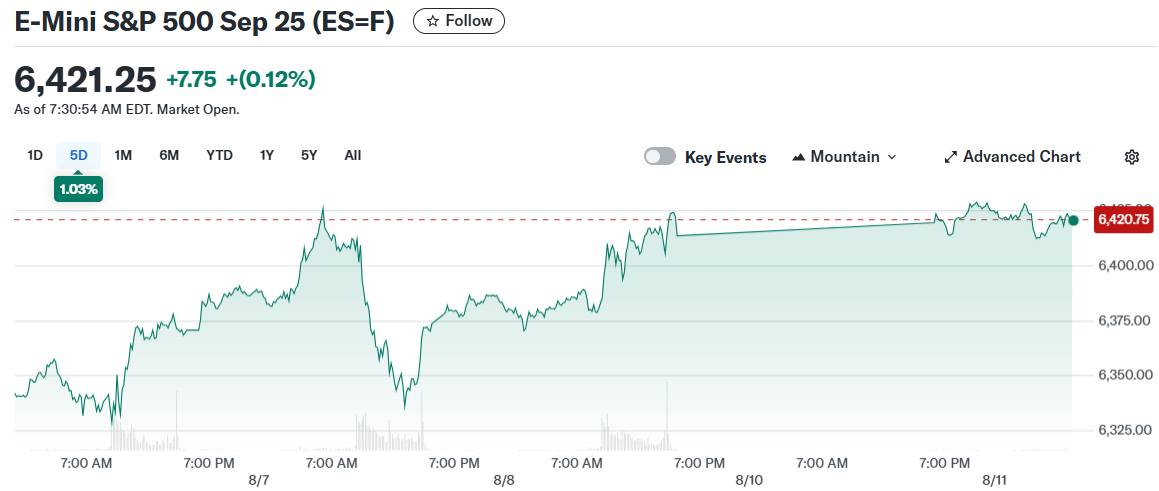
Task: Click the 6,400.00 axis label
Action: click(x=1127, y=265)
